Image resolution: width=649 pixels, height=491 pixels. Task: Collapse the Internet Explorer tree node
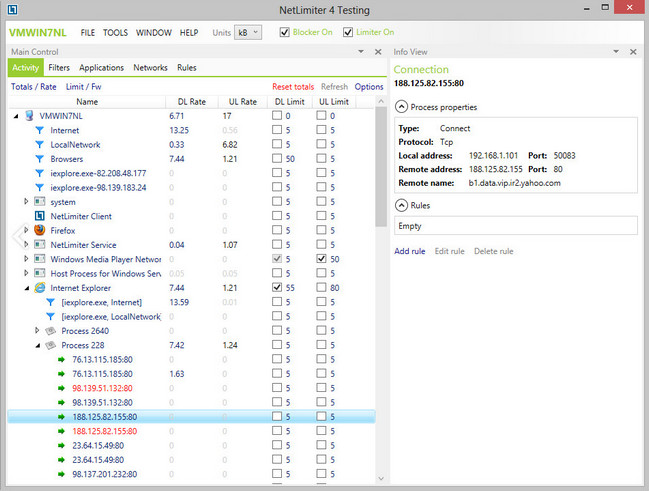[27, 288]
